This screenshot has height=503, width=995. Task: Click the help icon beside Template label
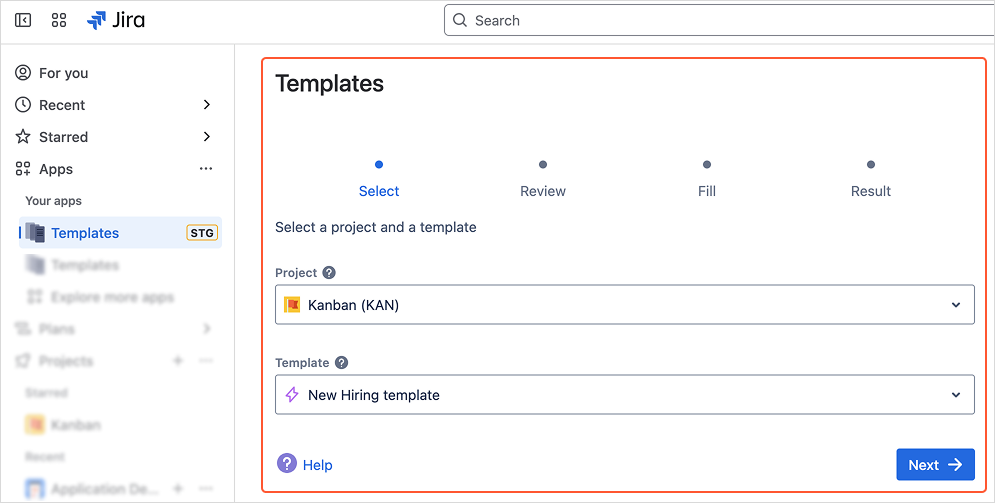click(x=341, y=363)
